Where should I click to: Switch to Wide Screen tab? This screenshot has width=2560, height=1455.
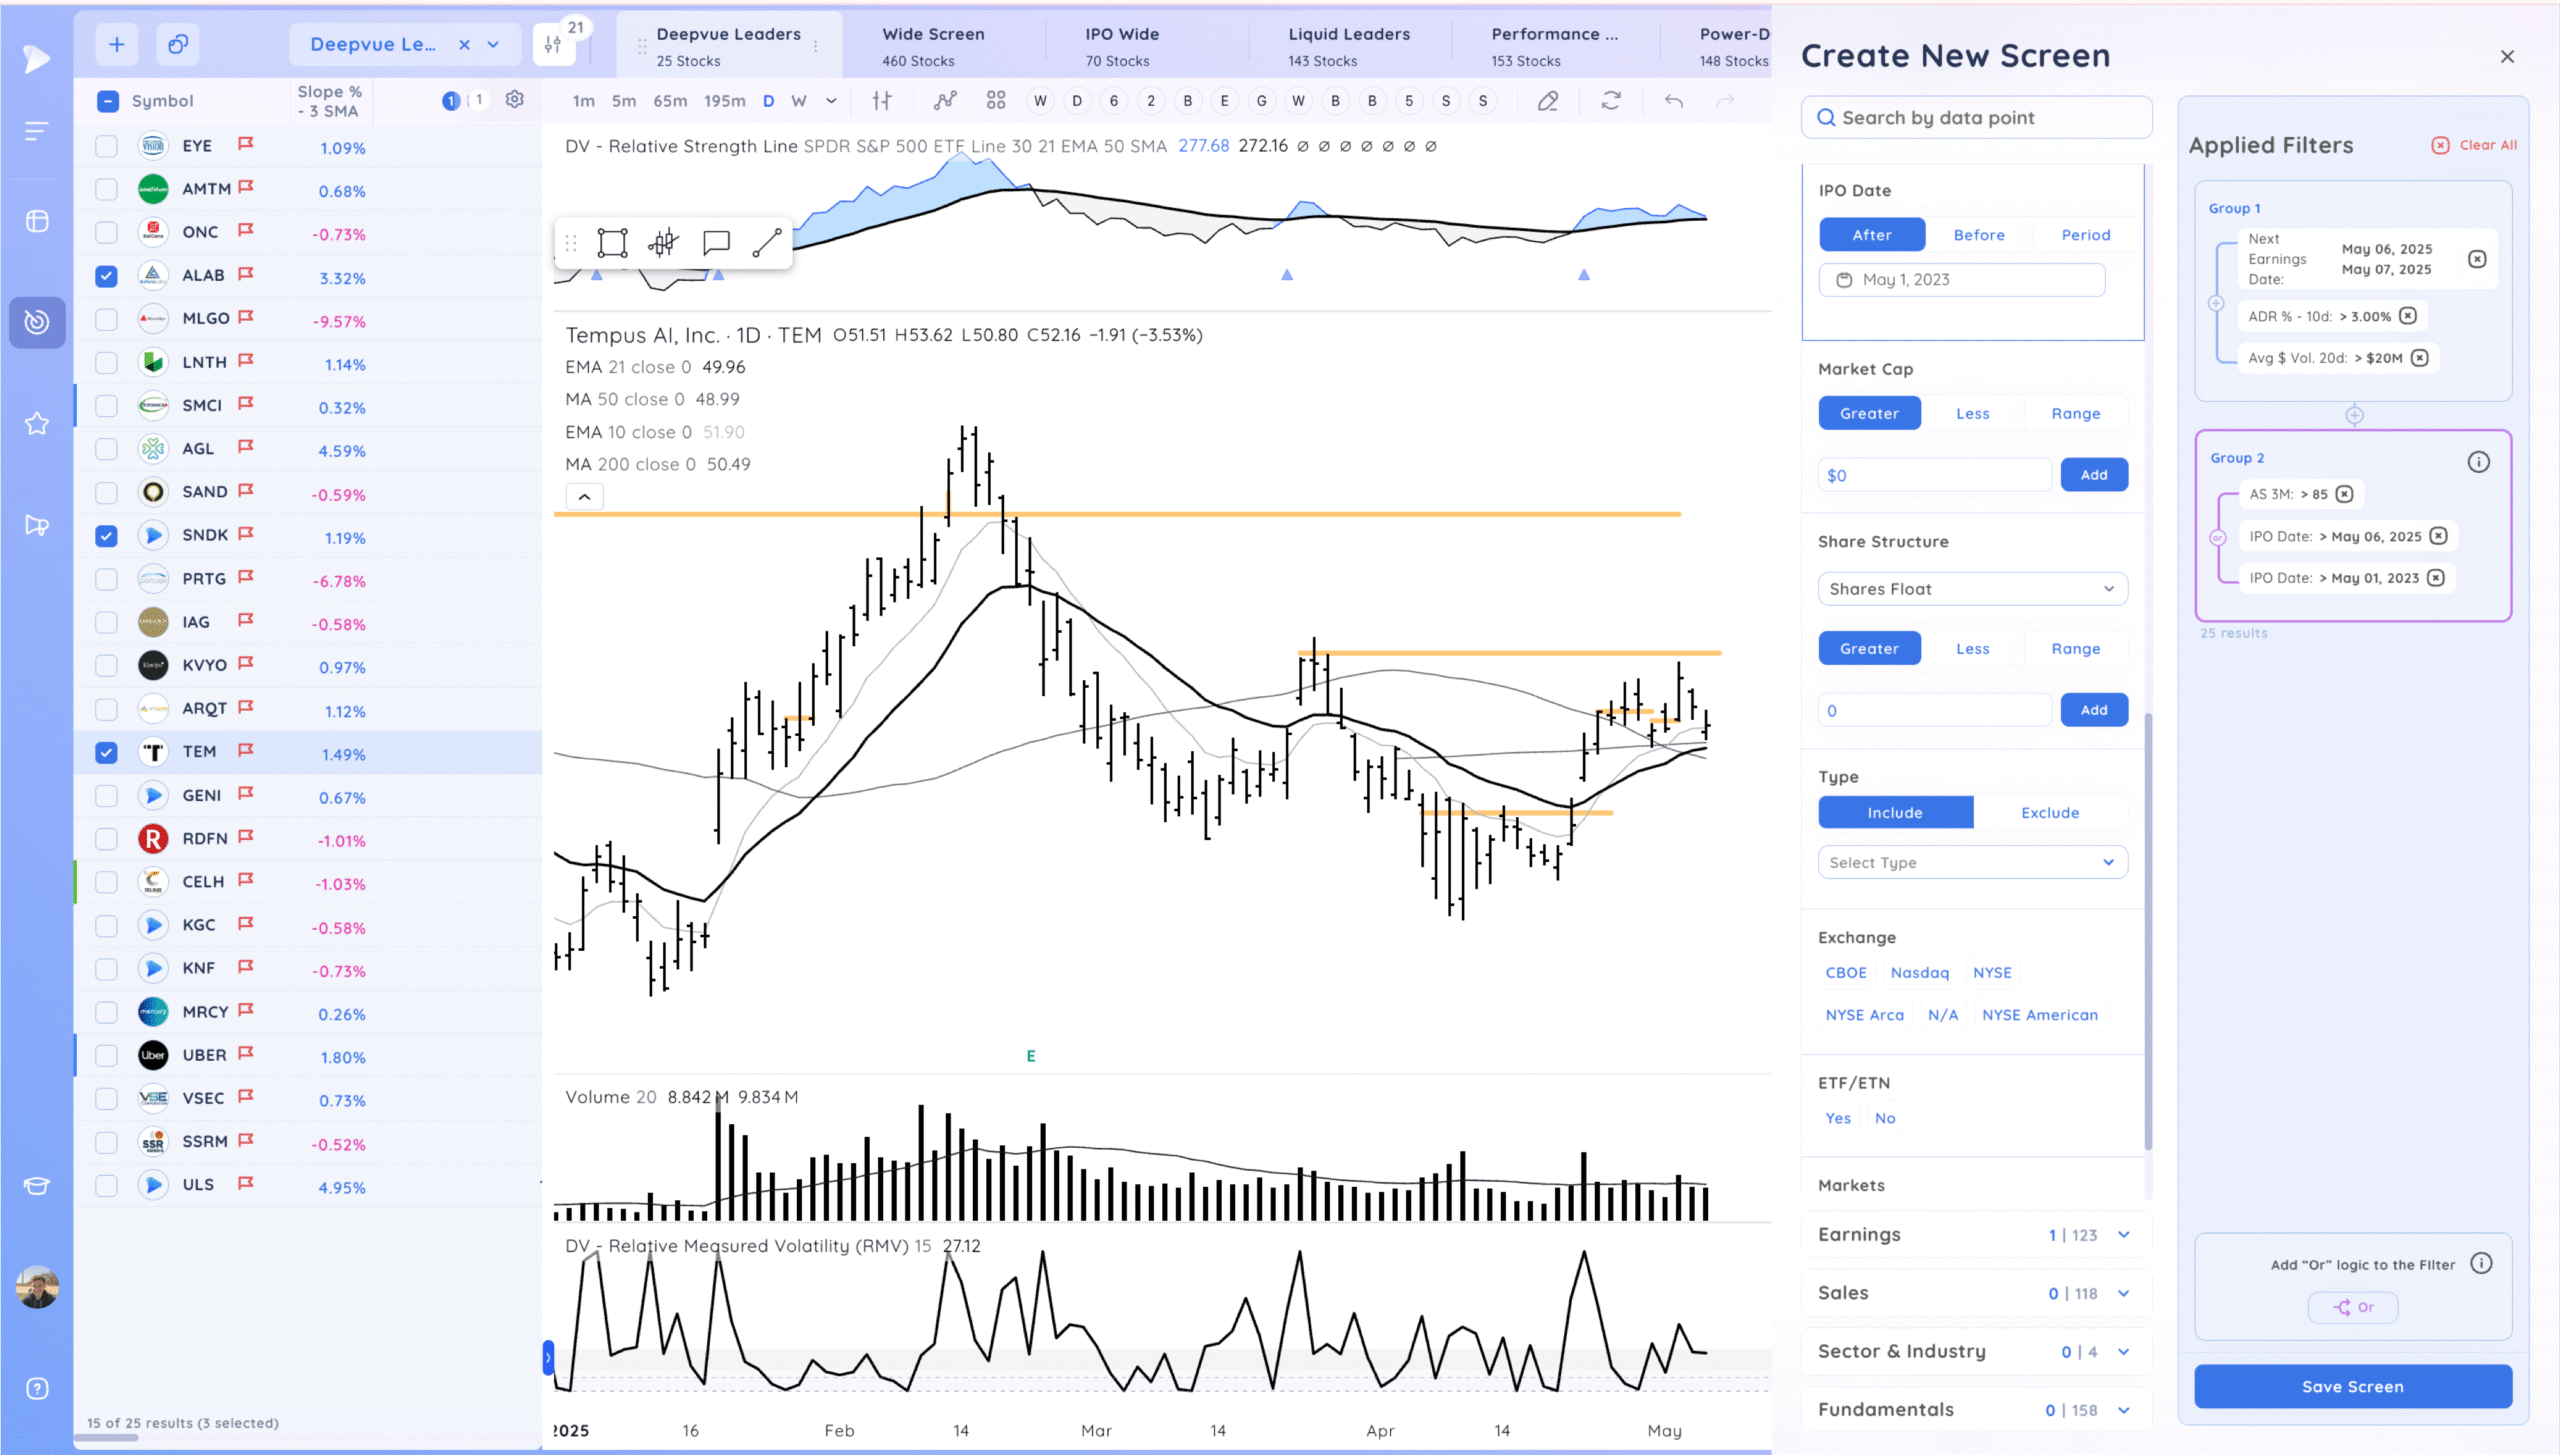tap(933, 46)
